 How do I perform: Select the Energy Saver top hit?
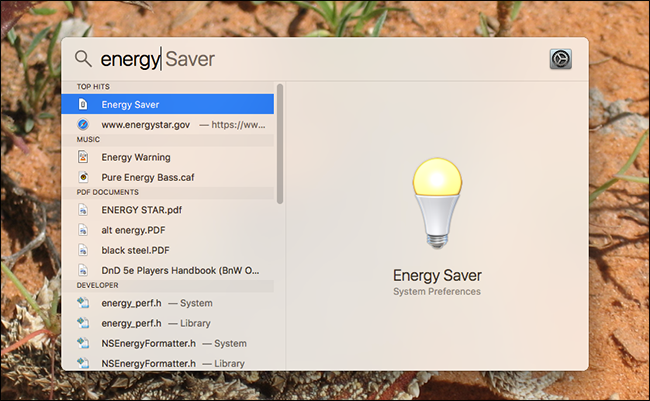tap(167, 104)
